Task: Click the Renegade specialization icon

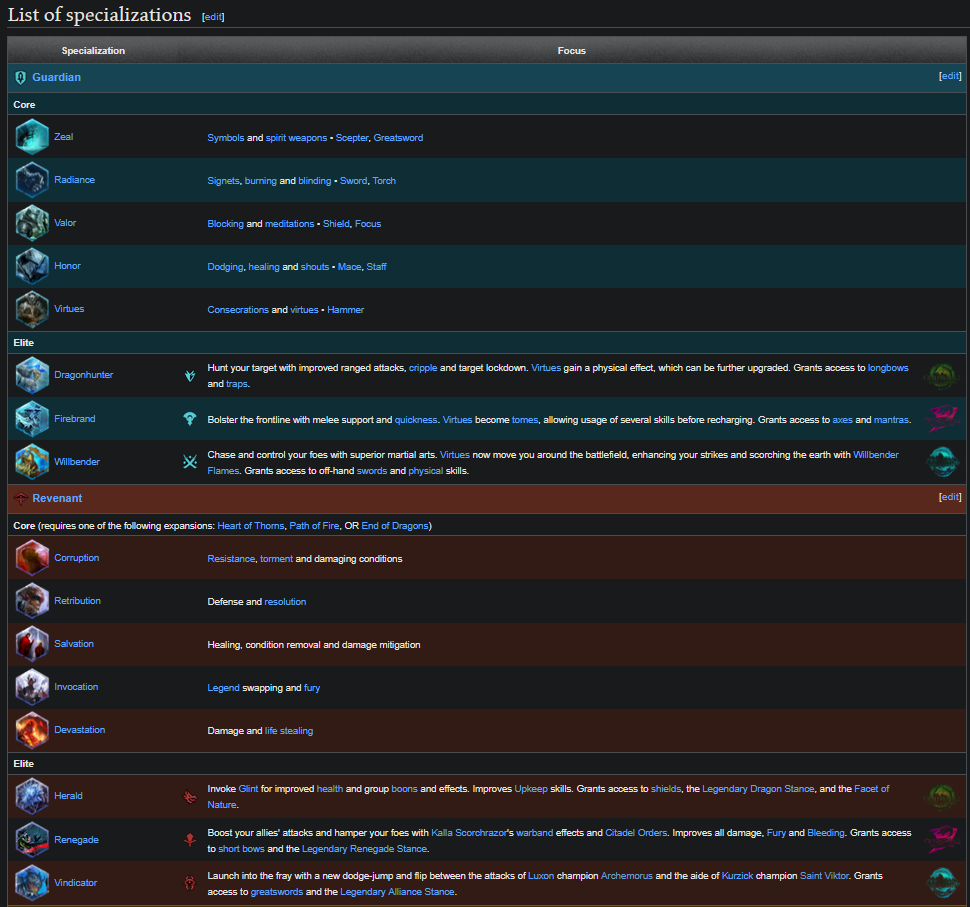Action: 32,840
